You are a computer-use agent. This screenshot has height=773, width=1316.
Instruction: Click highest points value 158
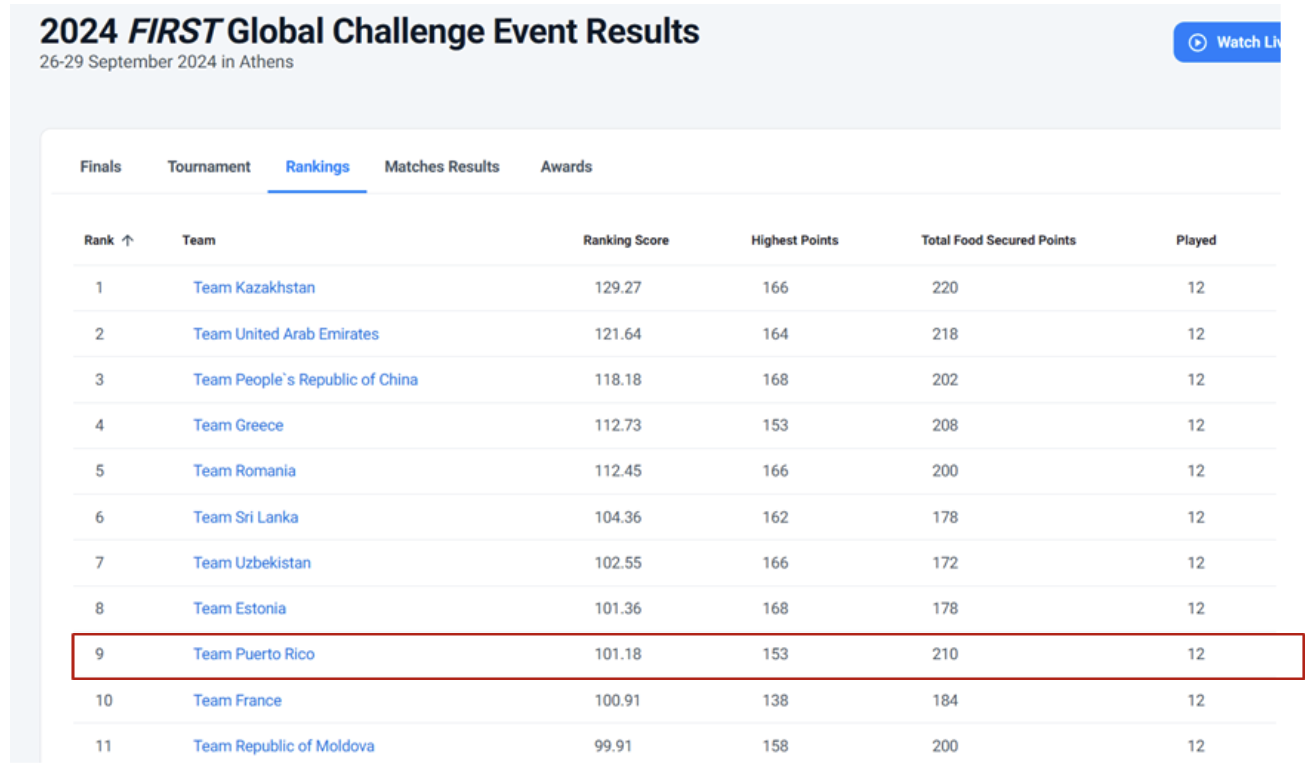tap(775, 746)
